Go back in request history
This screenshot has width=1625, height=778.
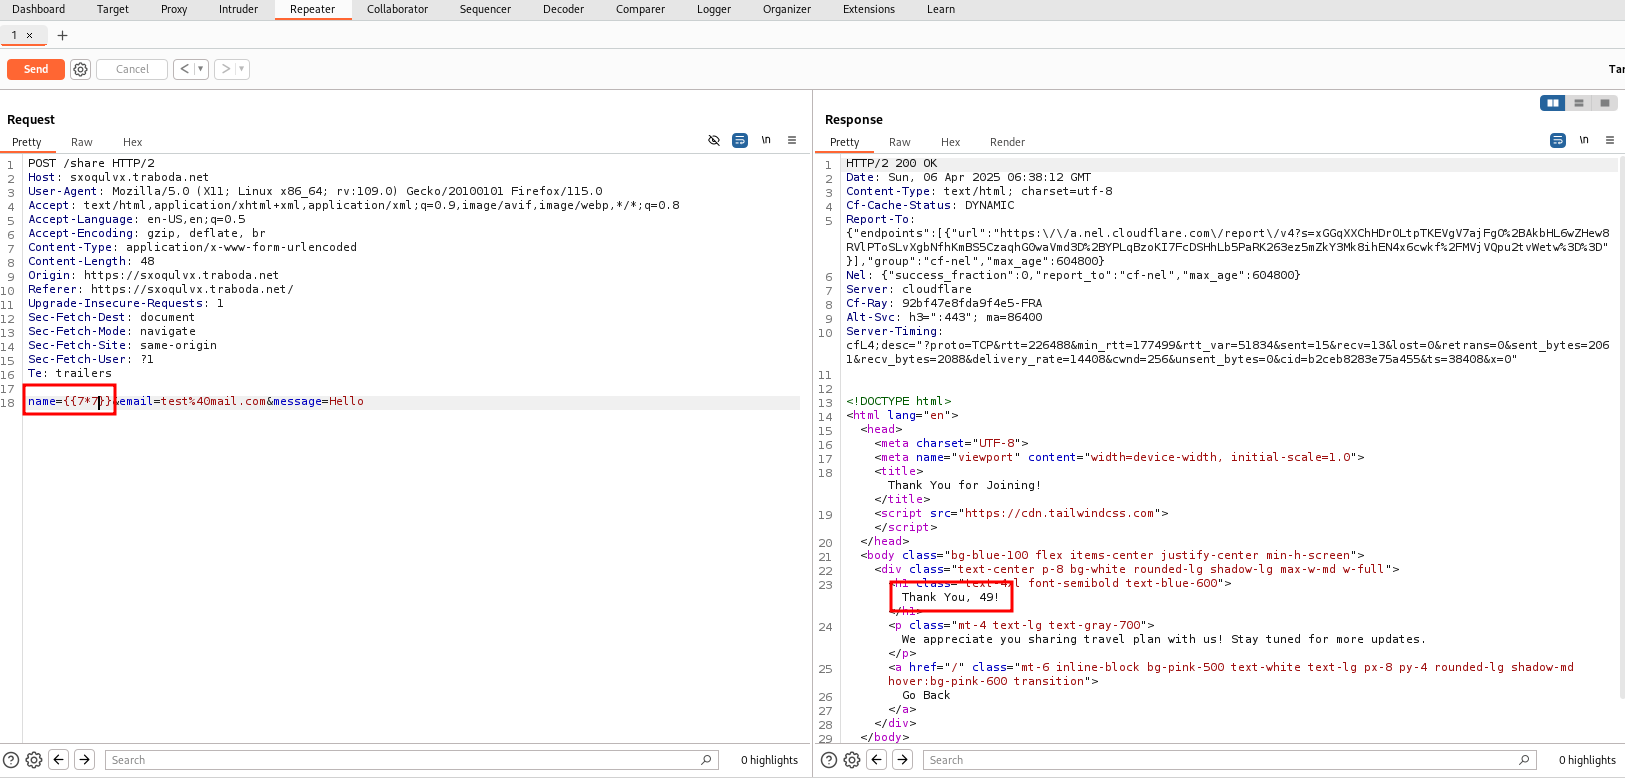pyautogui.click(x=185, y=69)
